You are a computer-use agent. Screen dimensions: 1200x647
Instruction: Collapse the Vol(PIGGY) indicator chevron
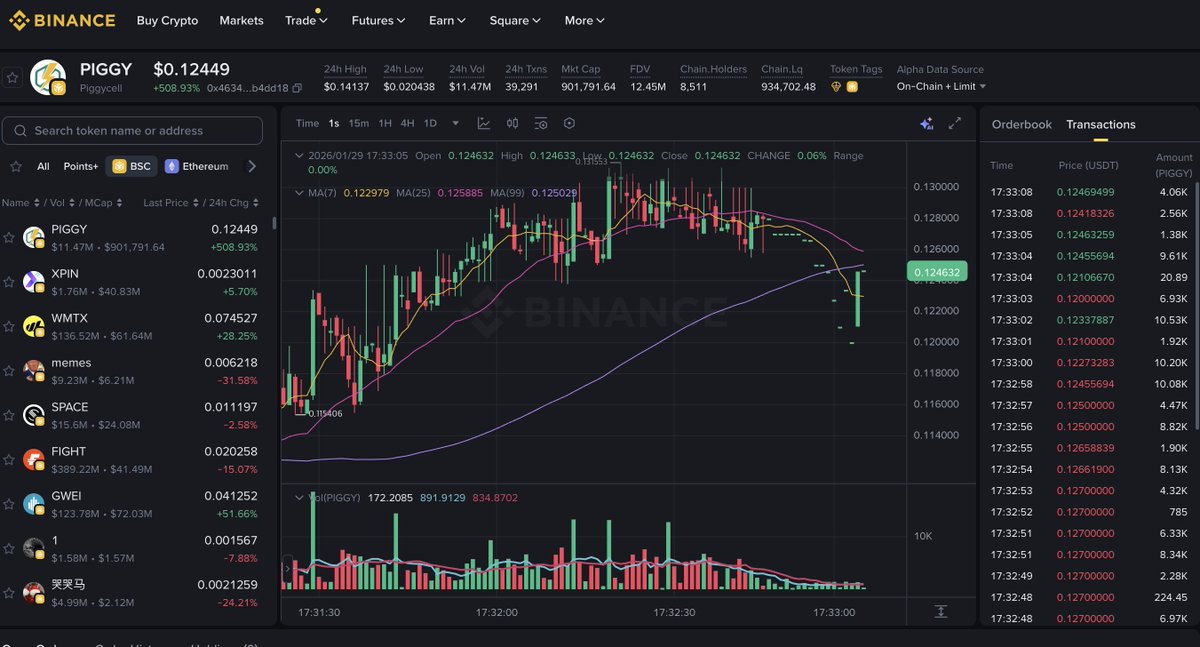pyautogui.click(x=298, y=497)
